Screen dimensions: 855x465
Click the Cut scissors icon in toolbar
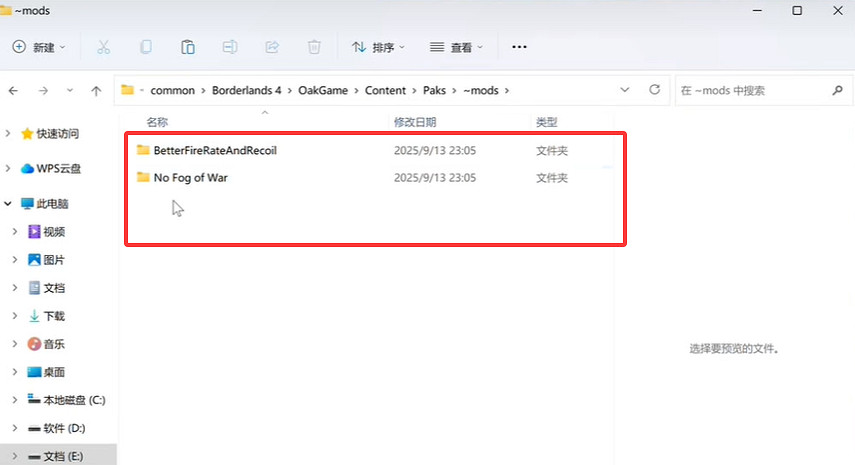click(104, 47)
